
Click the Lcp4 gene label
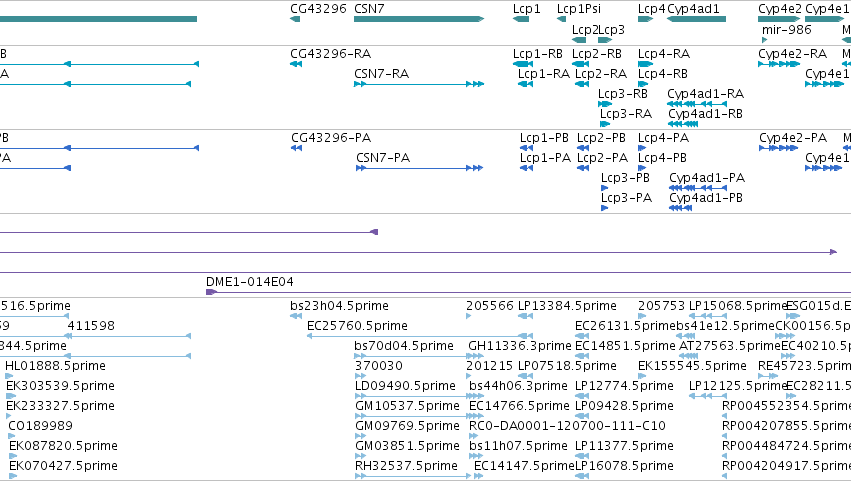pos(651,9)
